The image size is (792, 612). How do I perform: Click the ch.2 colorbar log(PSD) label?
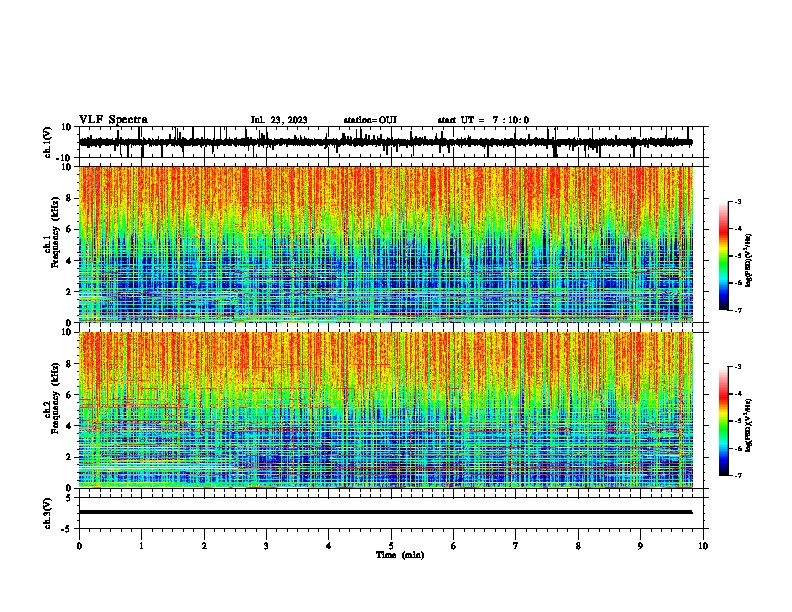coord(748,425)
